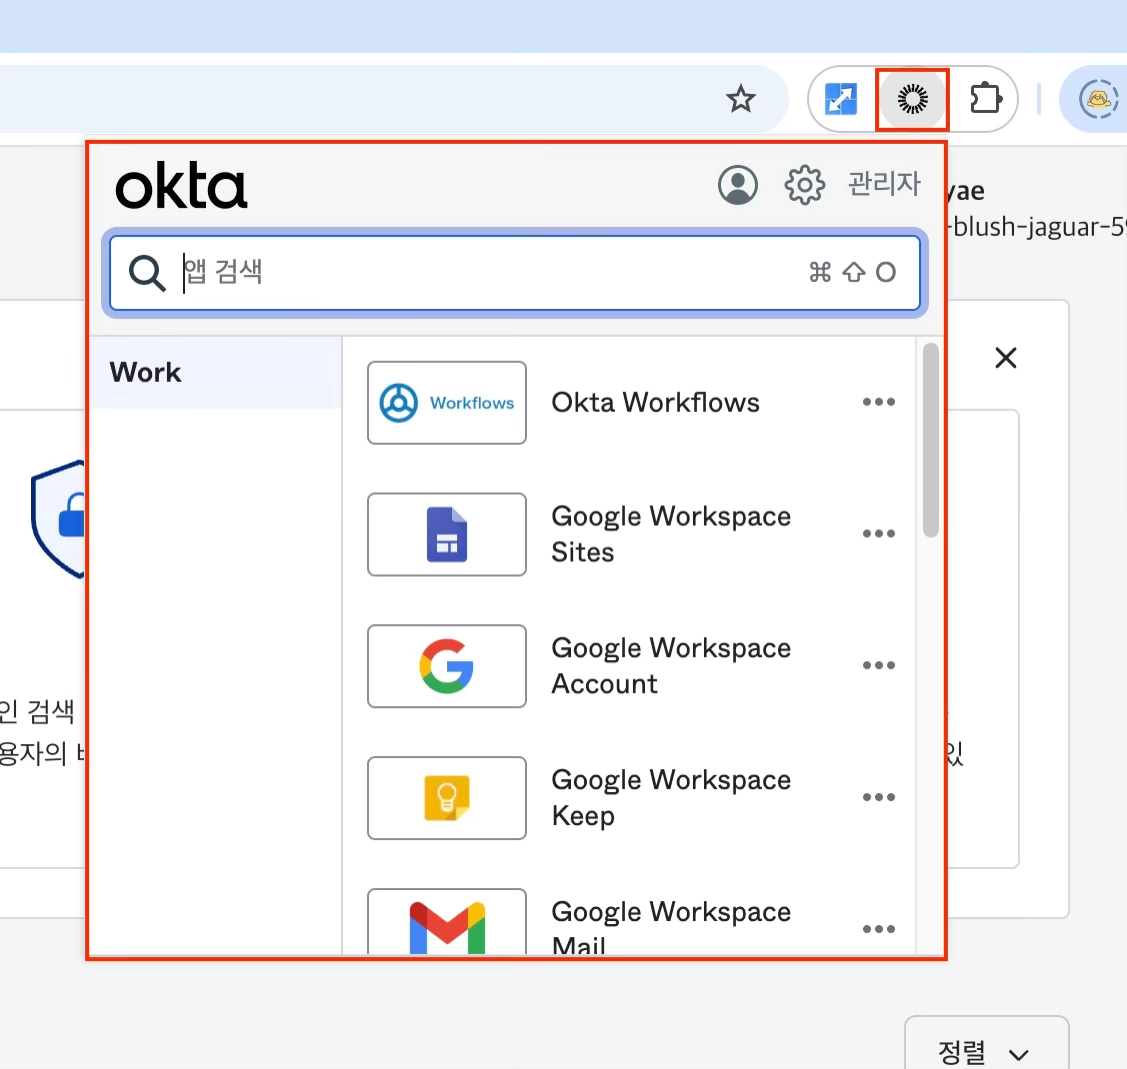The height and width of the screenshot is (1069, 1127).
Task: Open the Extensions puzzle-piece icon
Action: coord(985,99)
